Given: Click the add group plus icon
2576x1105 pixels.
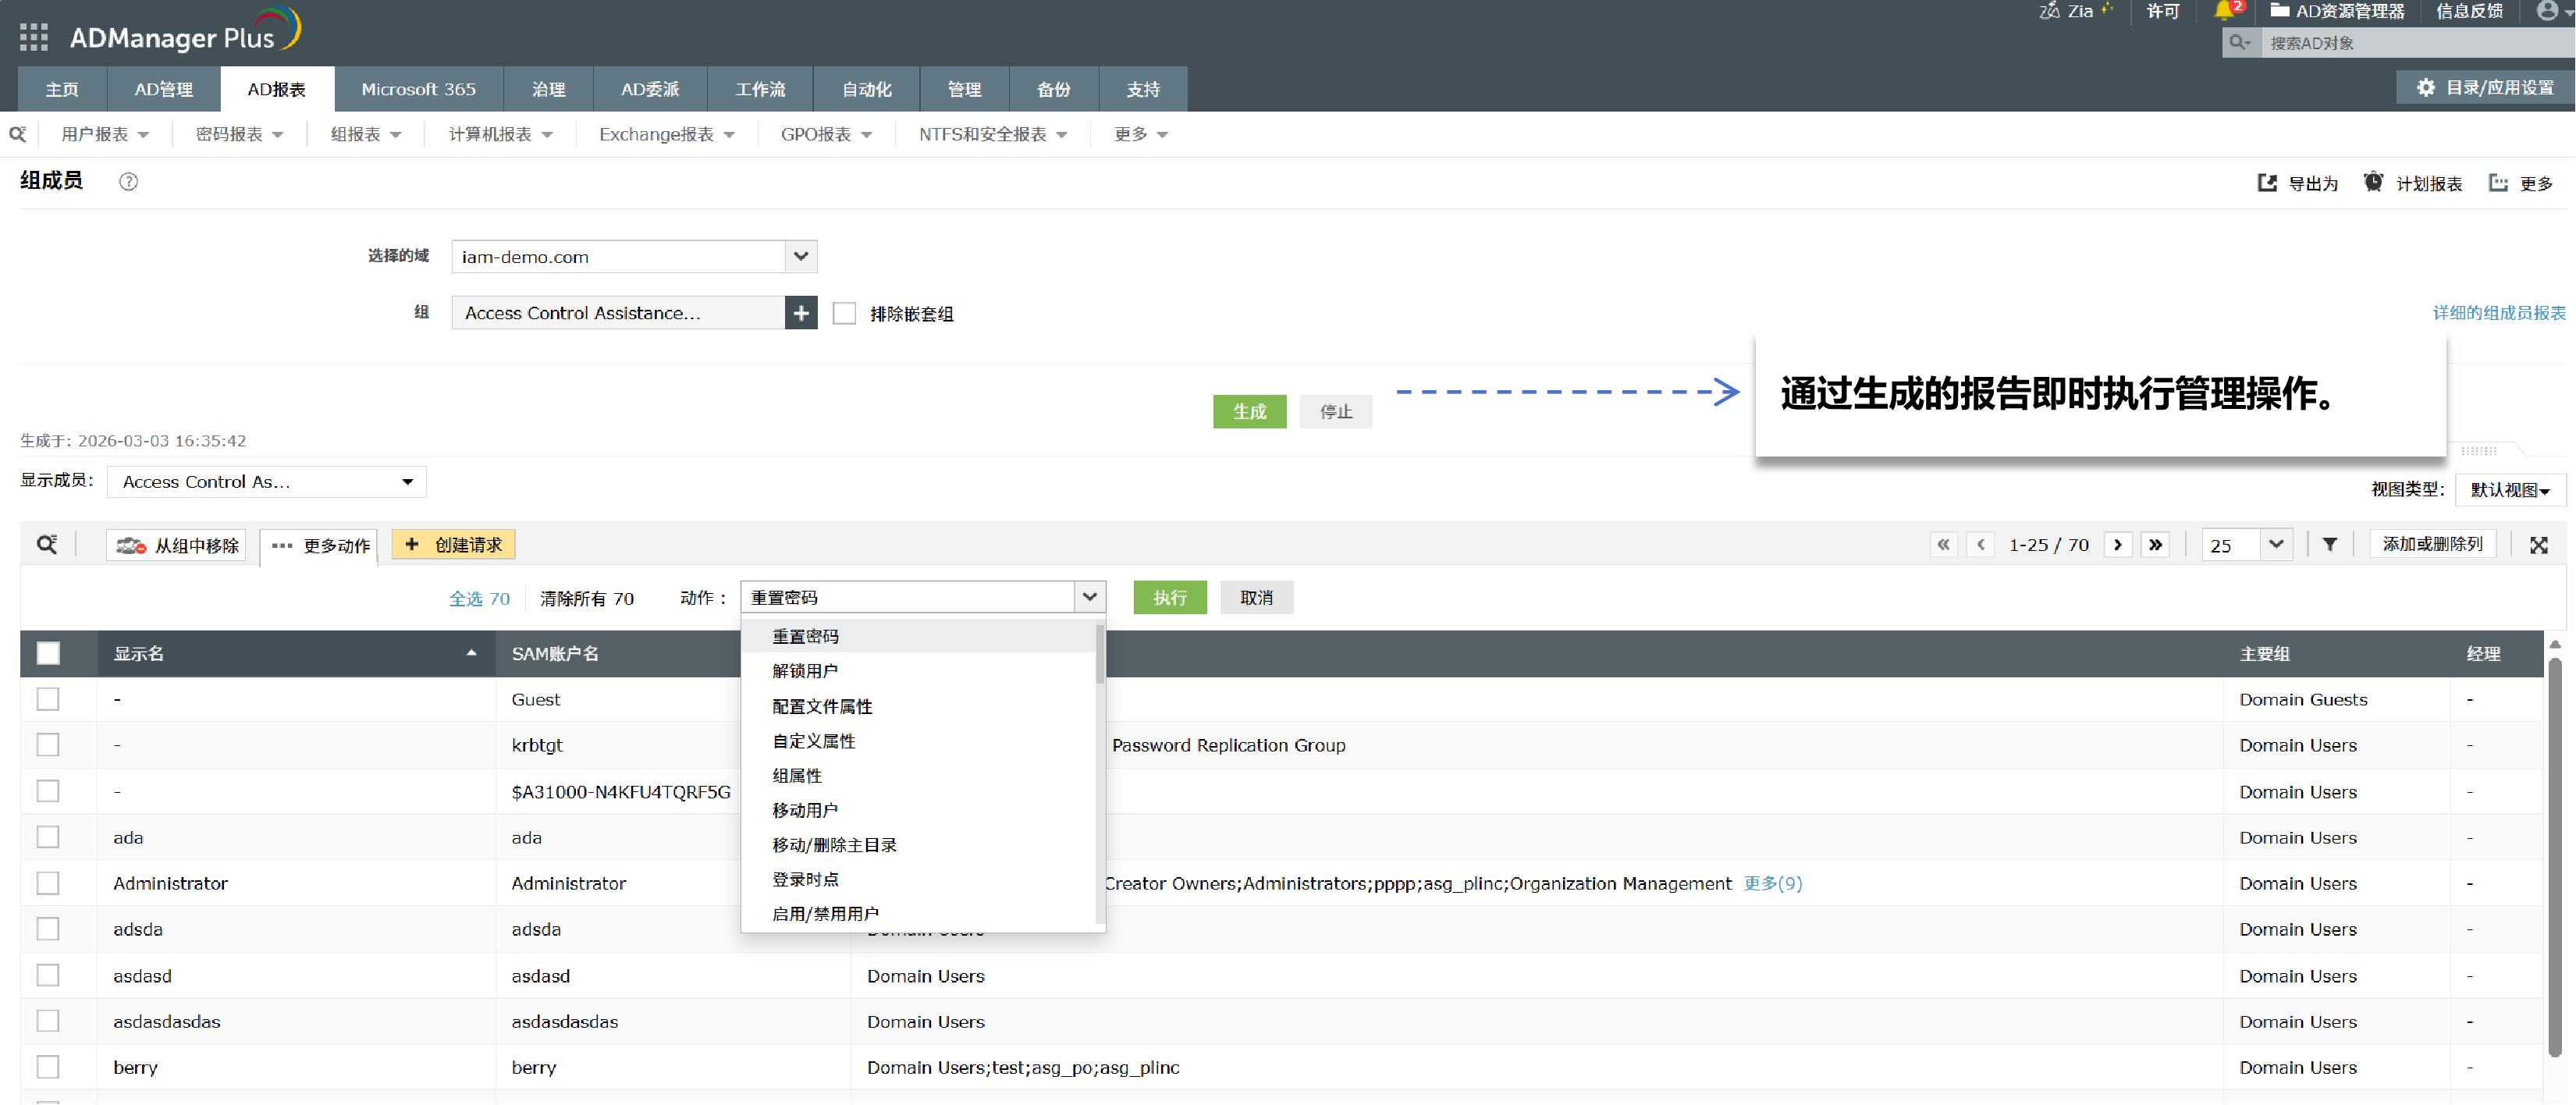Looking at the screenshot, I should [800, 313].
